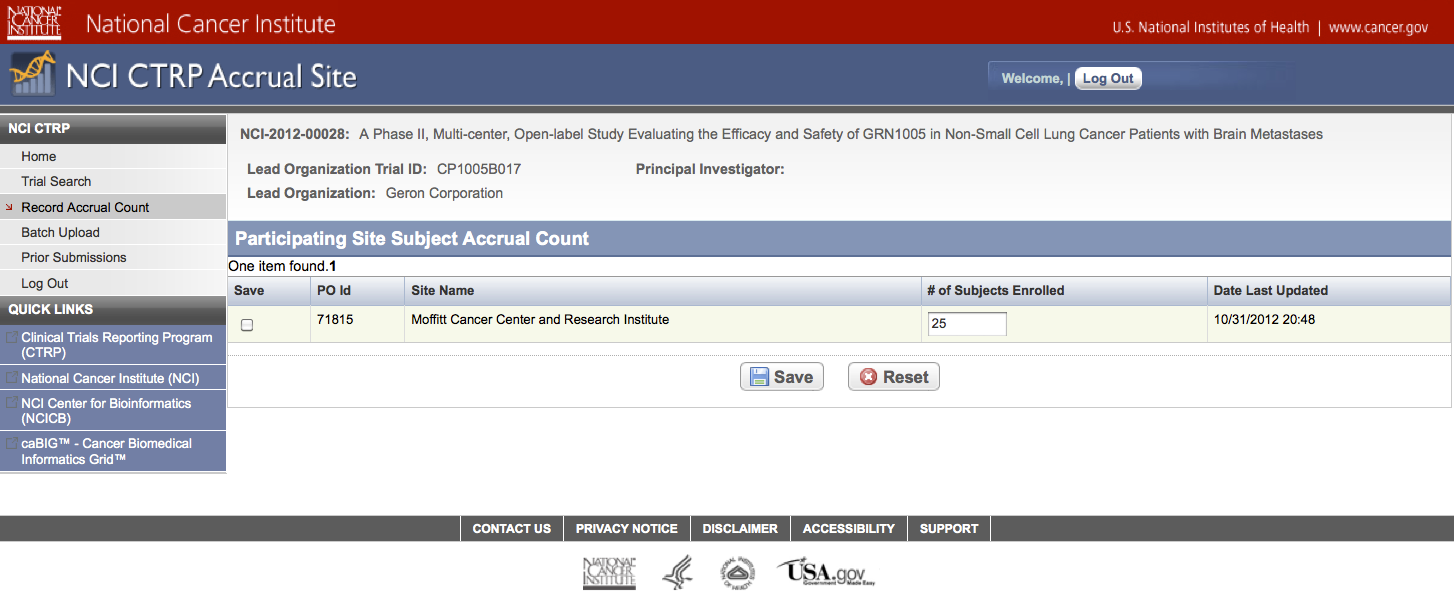Click the floppy disk icon on Save button
Viewport: 1454px width, 596px height.
coord(760,377)
